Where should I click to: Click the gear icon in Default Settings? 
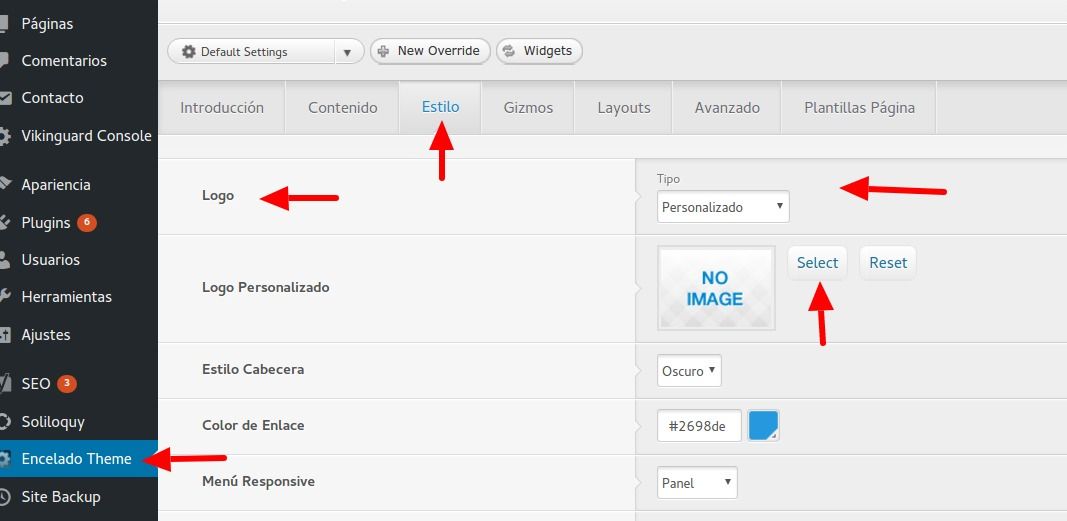[188, 52]
